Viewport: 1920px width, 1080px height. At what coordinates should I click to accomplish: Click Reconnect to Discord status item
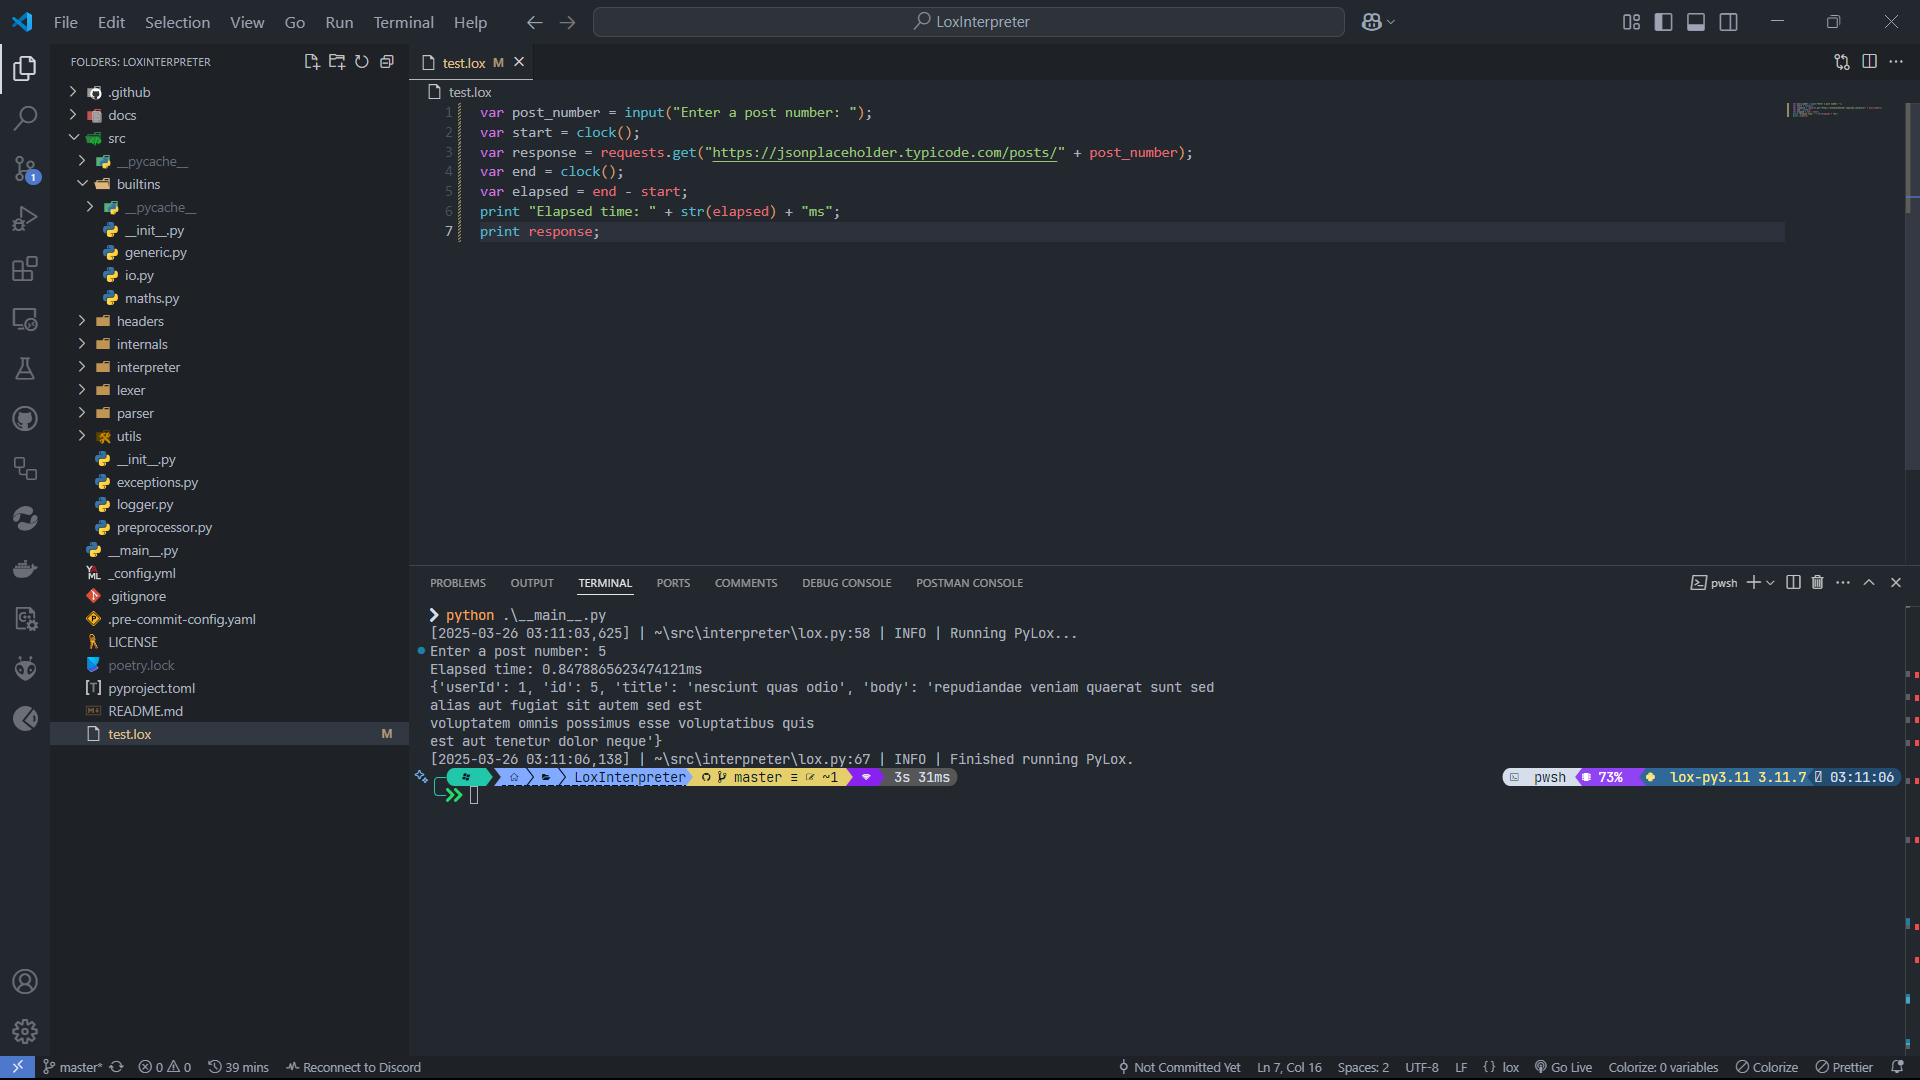coord(353,1067)
